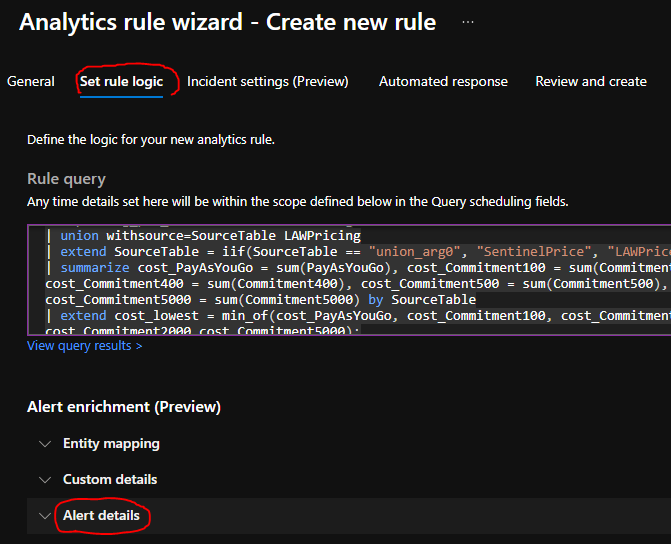Image resolution: width=671 pixels, height=544 pixels.
Task: Click the View query results link
Action: pos(84,346)
